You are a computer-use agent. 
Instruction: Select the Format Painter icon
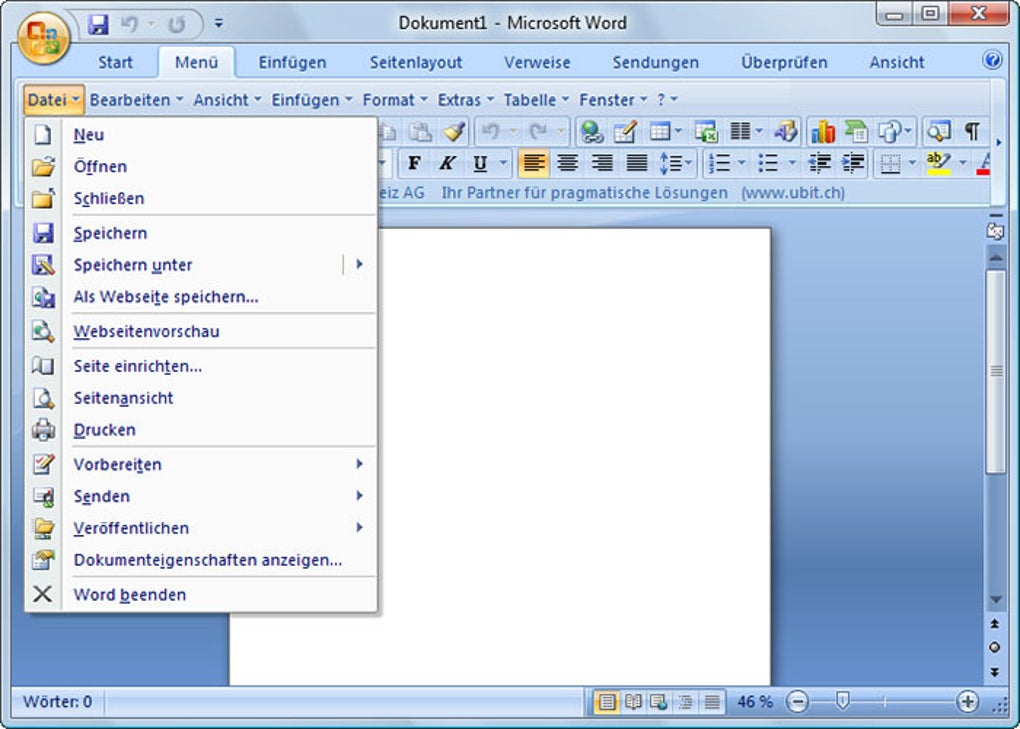[455, 131]
